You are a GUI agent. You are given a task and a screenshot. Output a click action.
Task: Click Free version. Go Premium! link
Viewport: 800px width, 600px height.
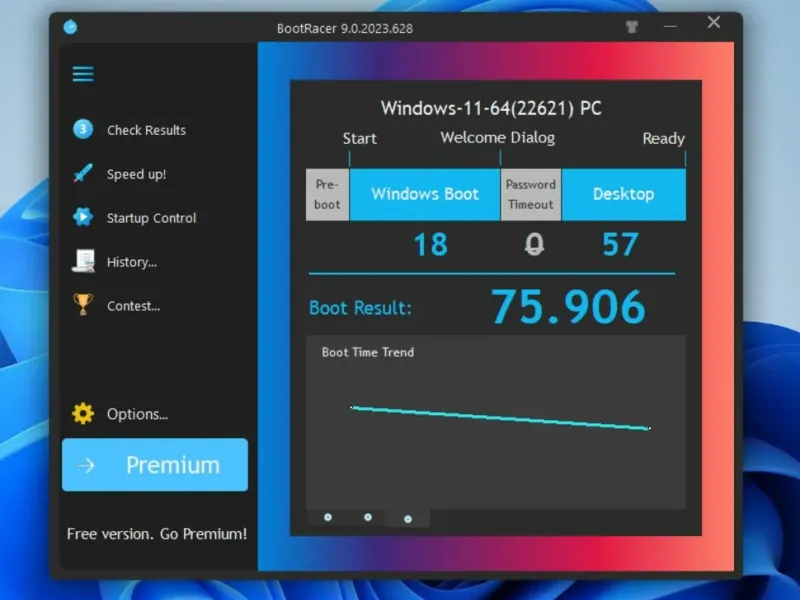(x=157, y=534)
